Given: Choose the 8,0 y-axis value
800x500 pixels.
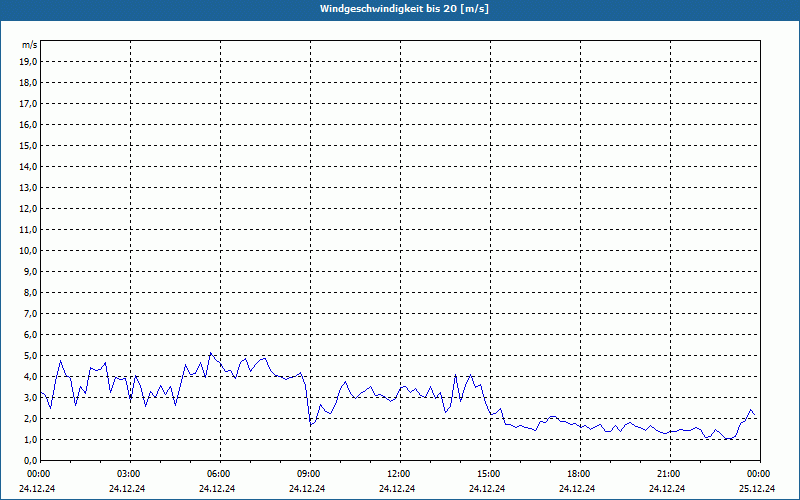Looking at the screenshot, I should (x=30, y=292).
